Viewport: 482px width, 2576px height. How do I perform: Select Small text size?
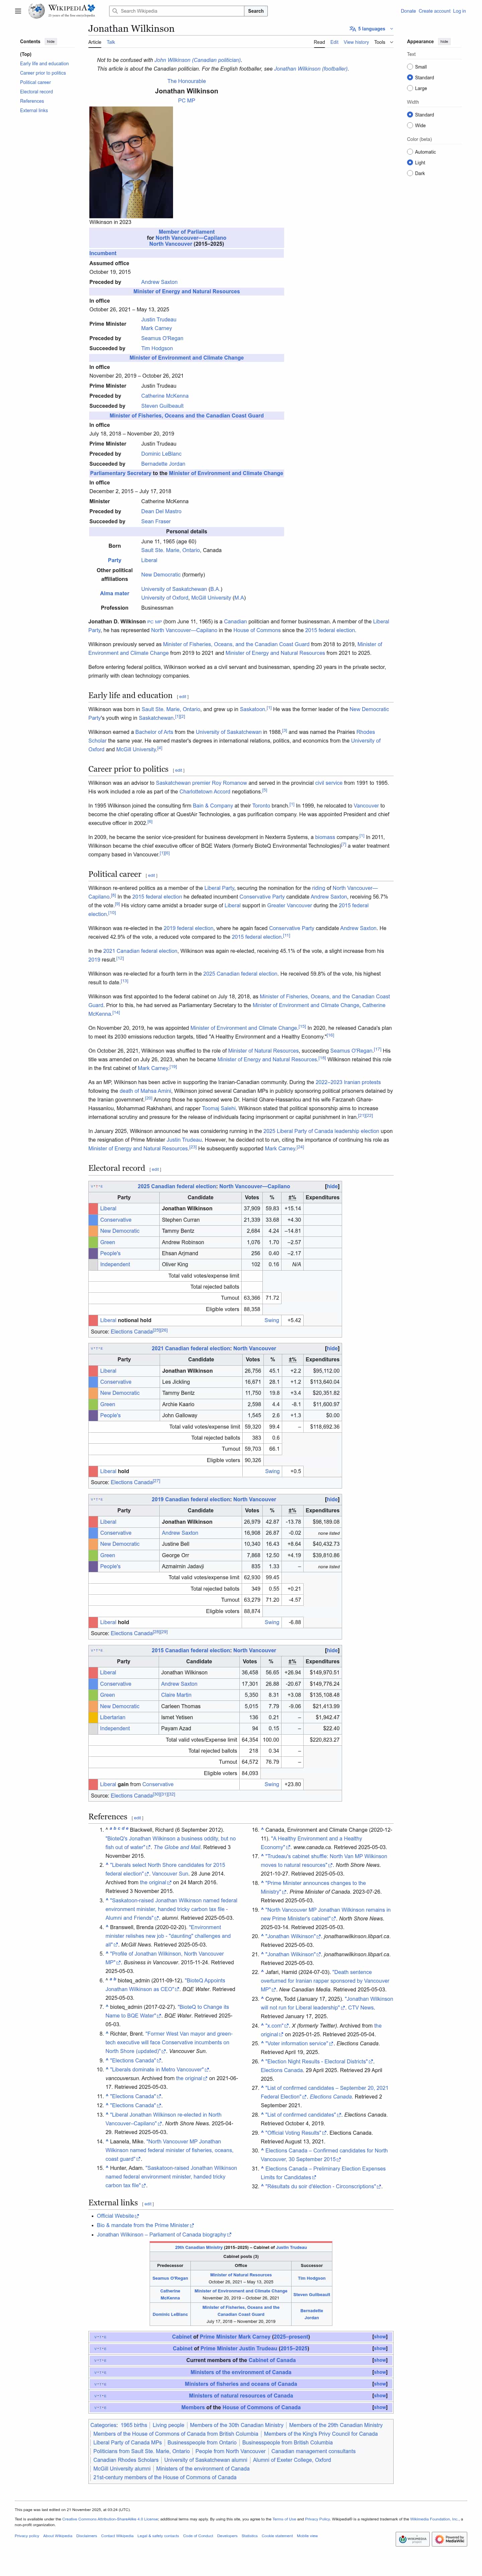click(x=410, y=67)
